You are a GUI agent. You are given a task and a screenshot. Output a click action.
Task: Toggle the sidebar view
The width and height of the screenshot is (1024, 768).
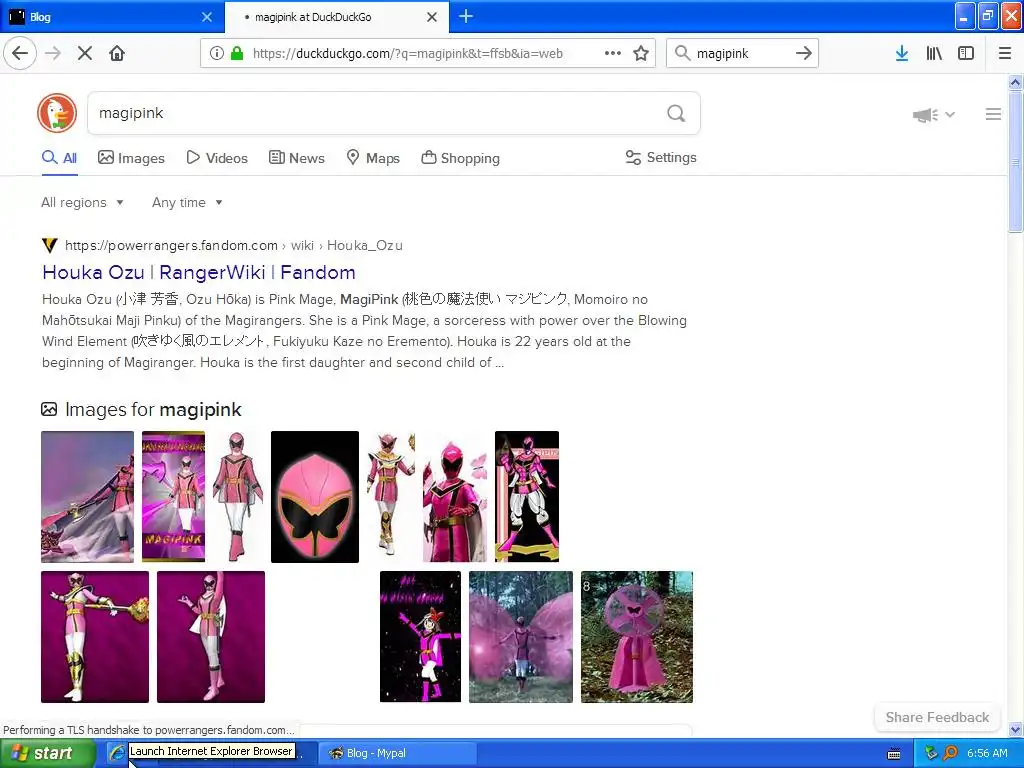coord(966,53)
